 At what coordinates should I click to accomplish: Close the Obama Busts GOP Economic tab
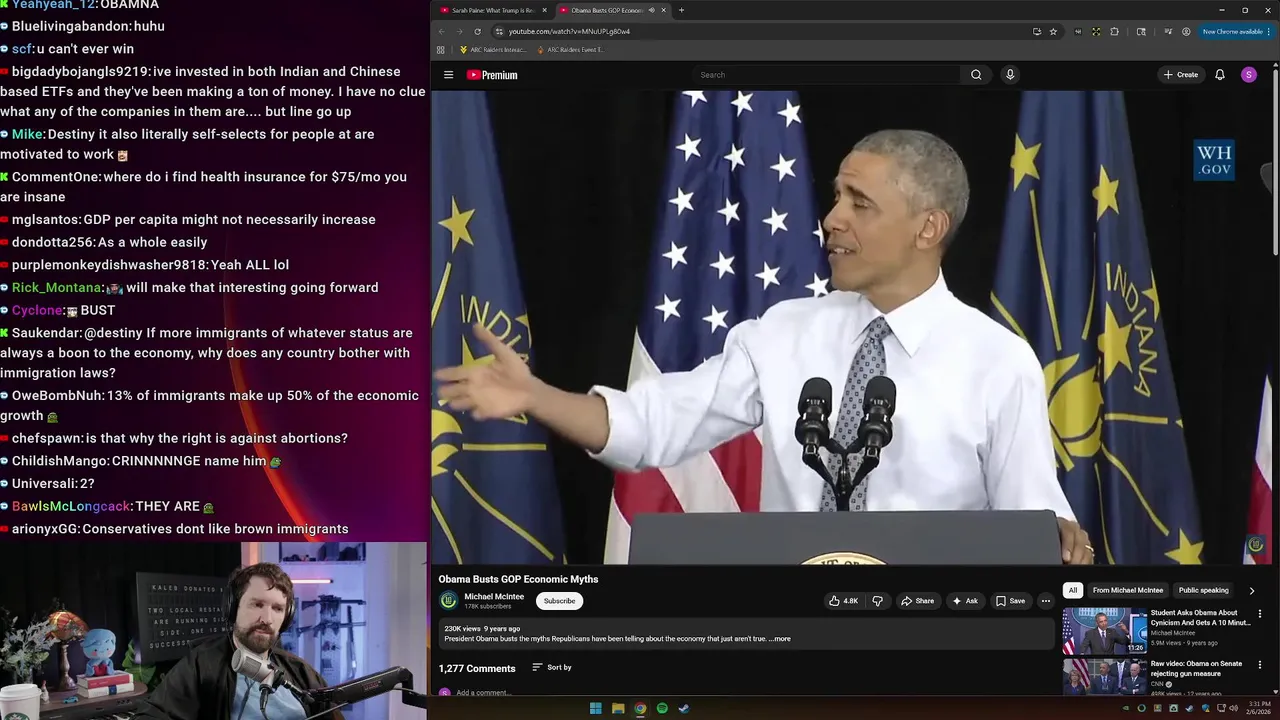click(x=663, y=10)
